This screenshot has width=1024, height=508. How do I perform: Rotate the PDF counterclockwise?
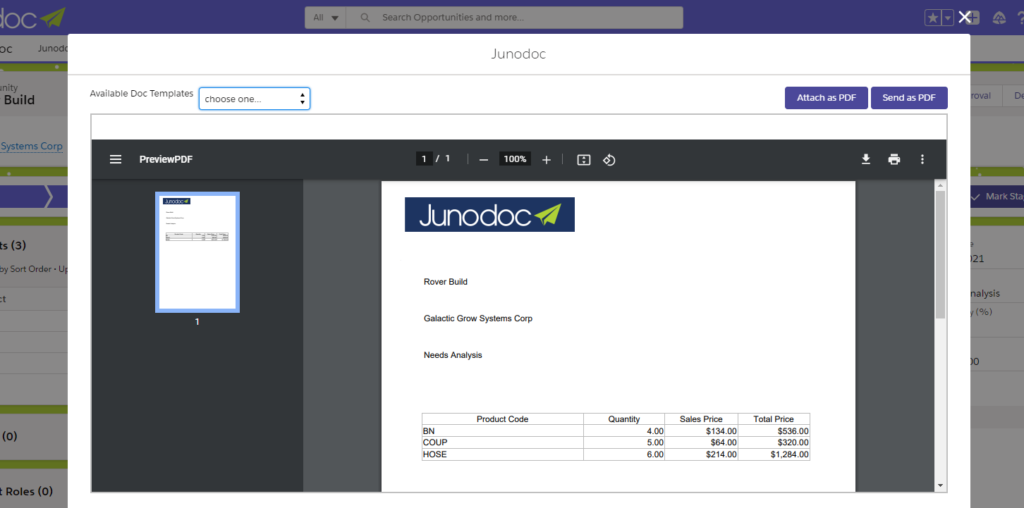(x=609, y=160)
